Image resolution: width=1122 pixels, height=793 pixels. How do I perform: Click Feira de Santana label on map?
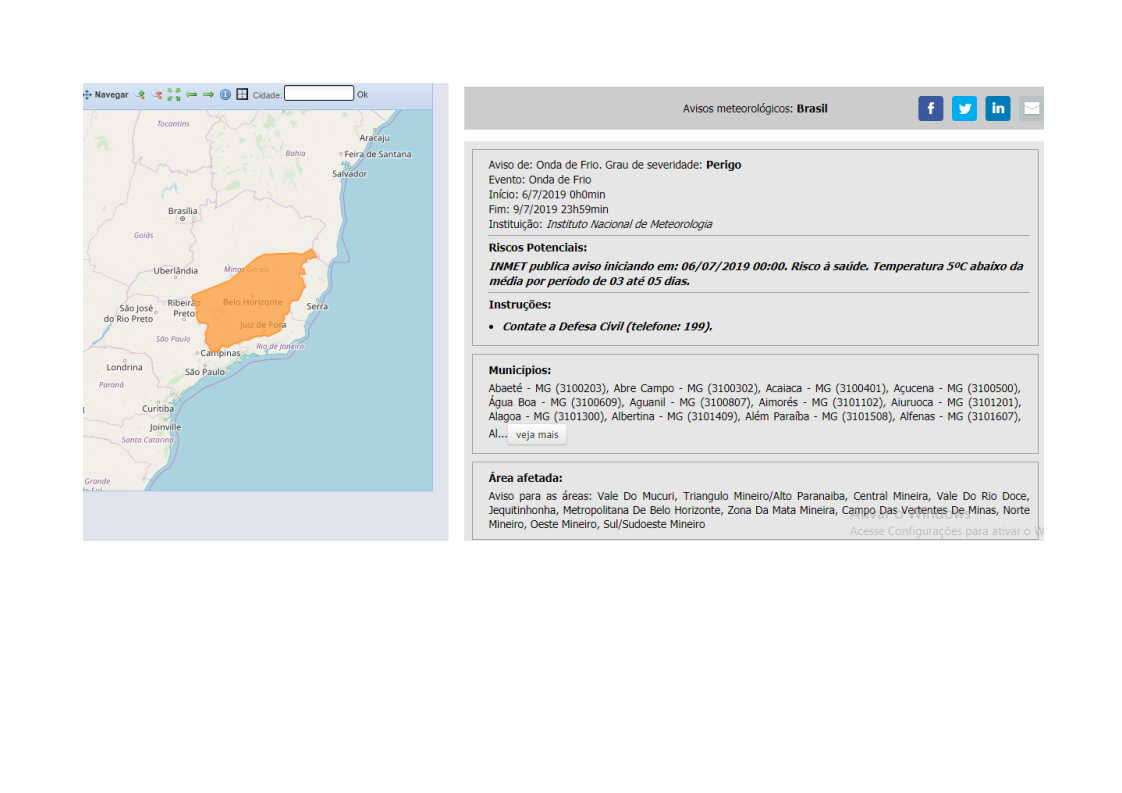(377, 154)
